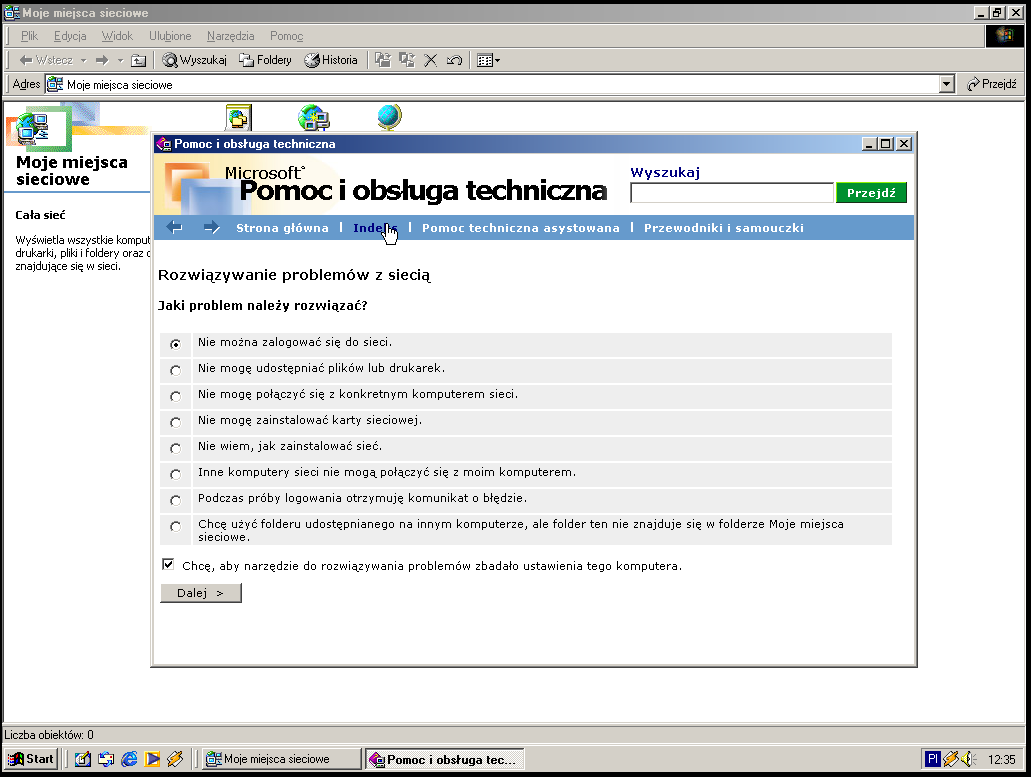1031x777 pixels.
Task: Go to Strona główna in Help
Action: pos(282,228)
